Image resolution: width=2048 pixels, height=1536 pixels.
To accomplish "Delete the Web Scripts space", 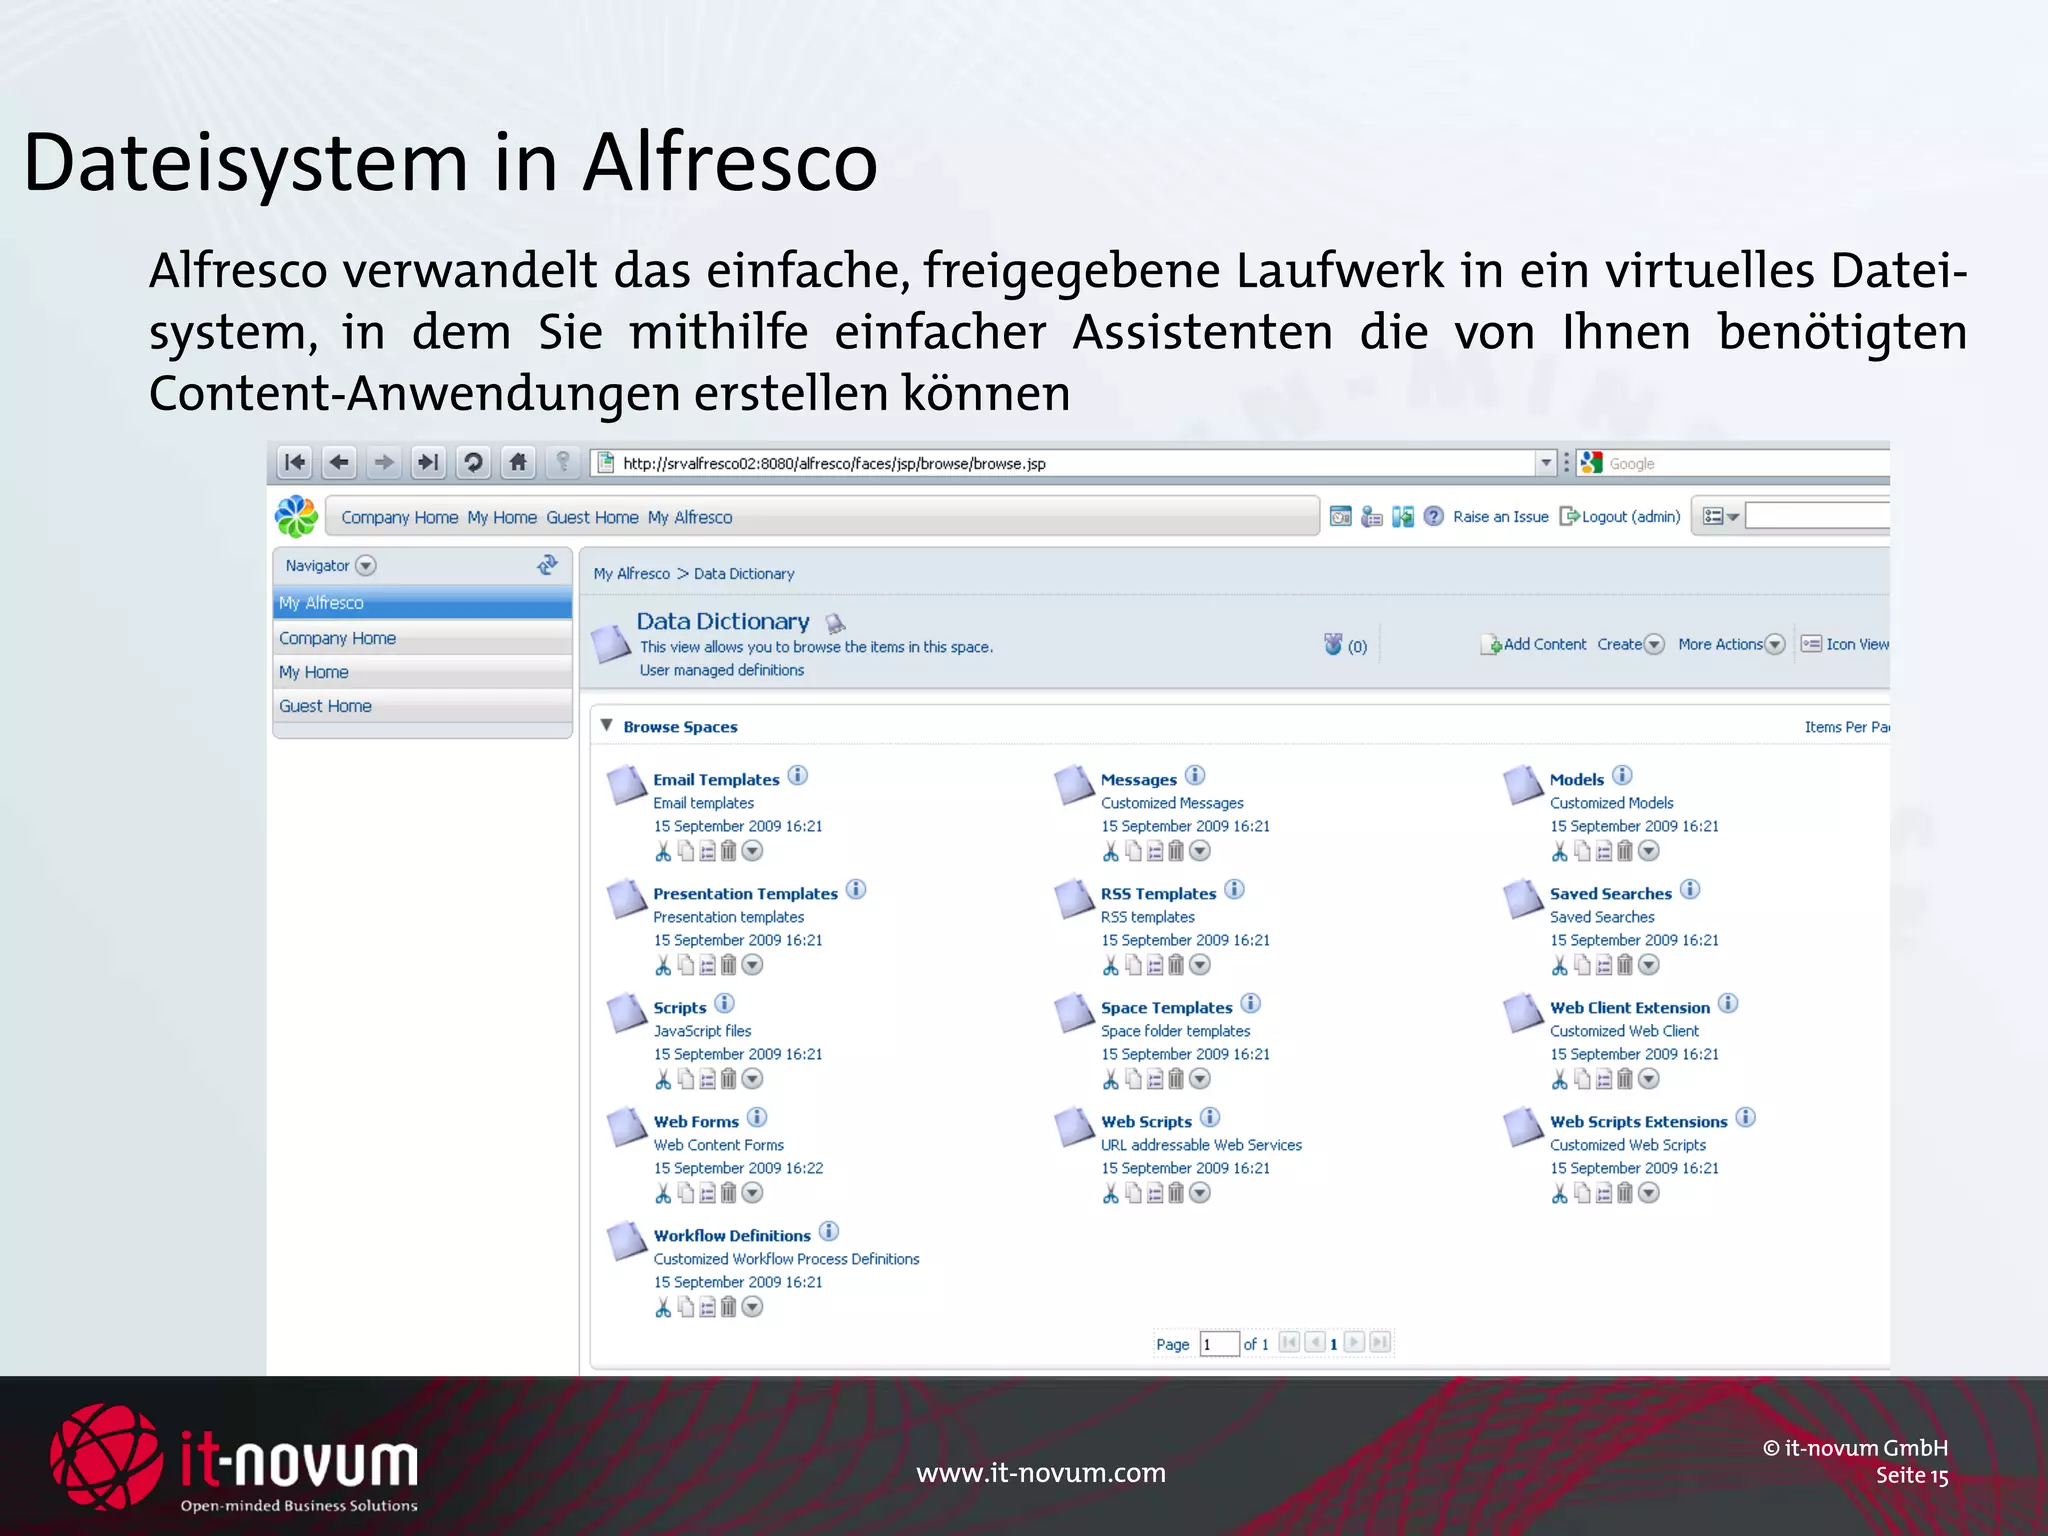I will point(1176,1193).
